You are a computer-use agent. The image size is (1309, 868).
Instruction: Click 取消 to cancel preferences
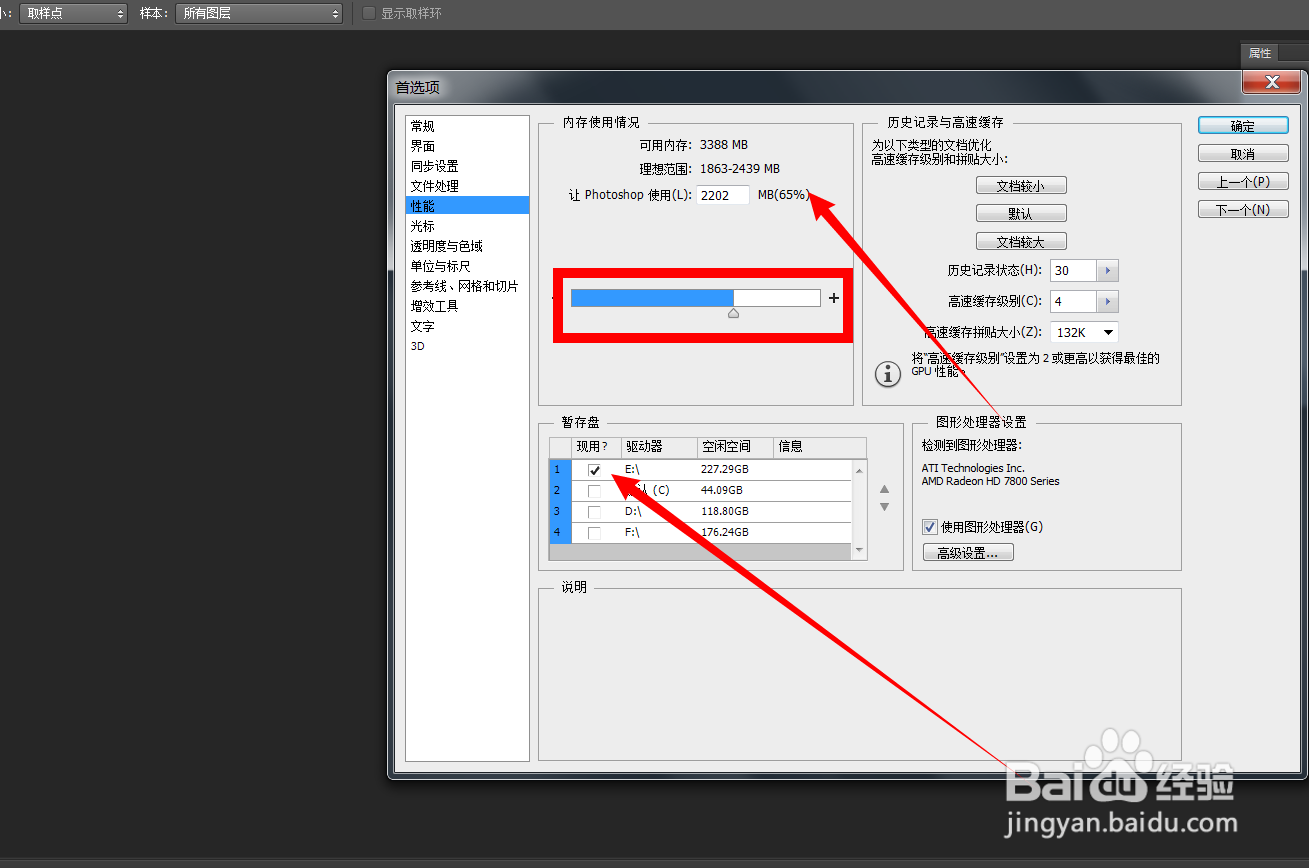(1243, 154)
